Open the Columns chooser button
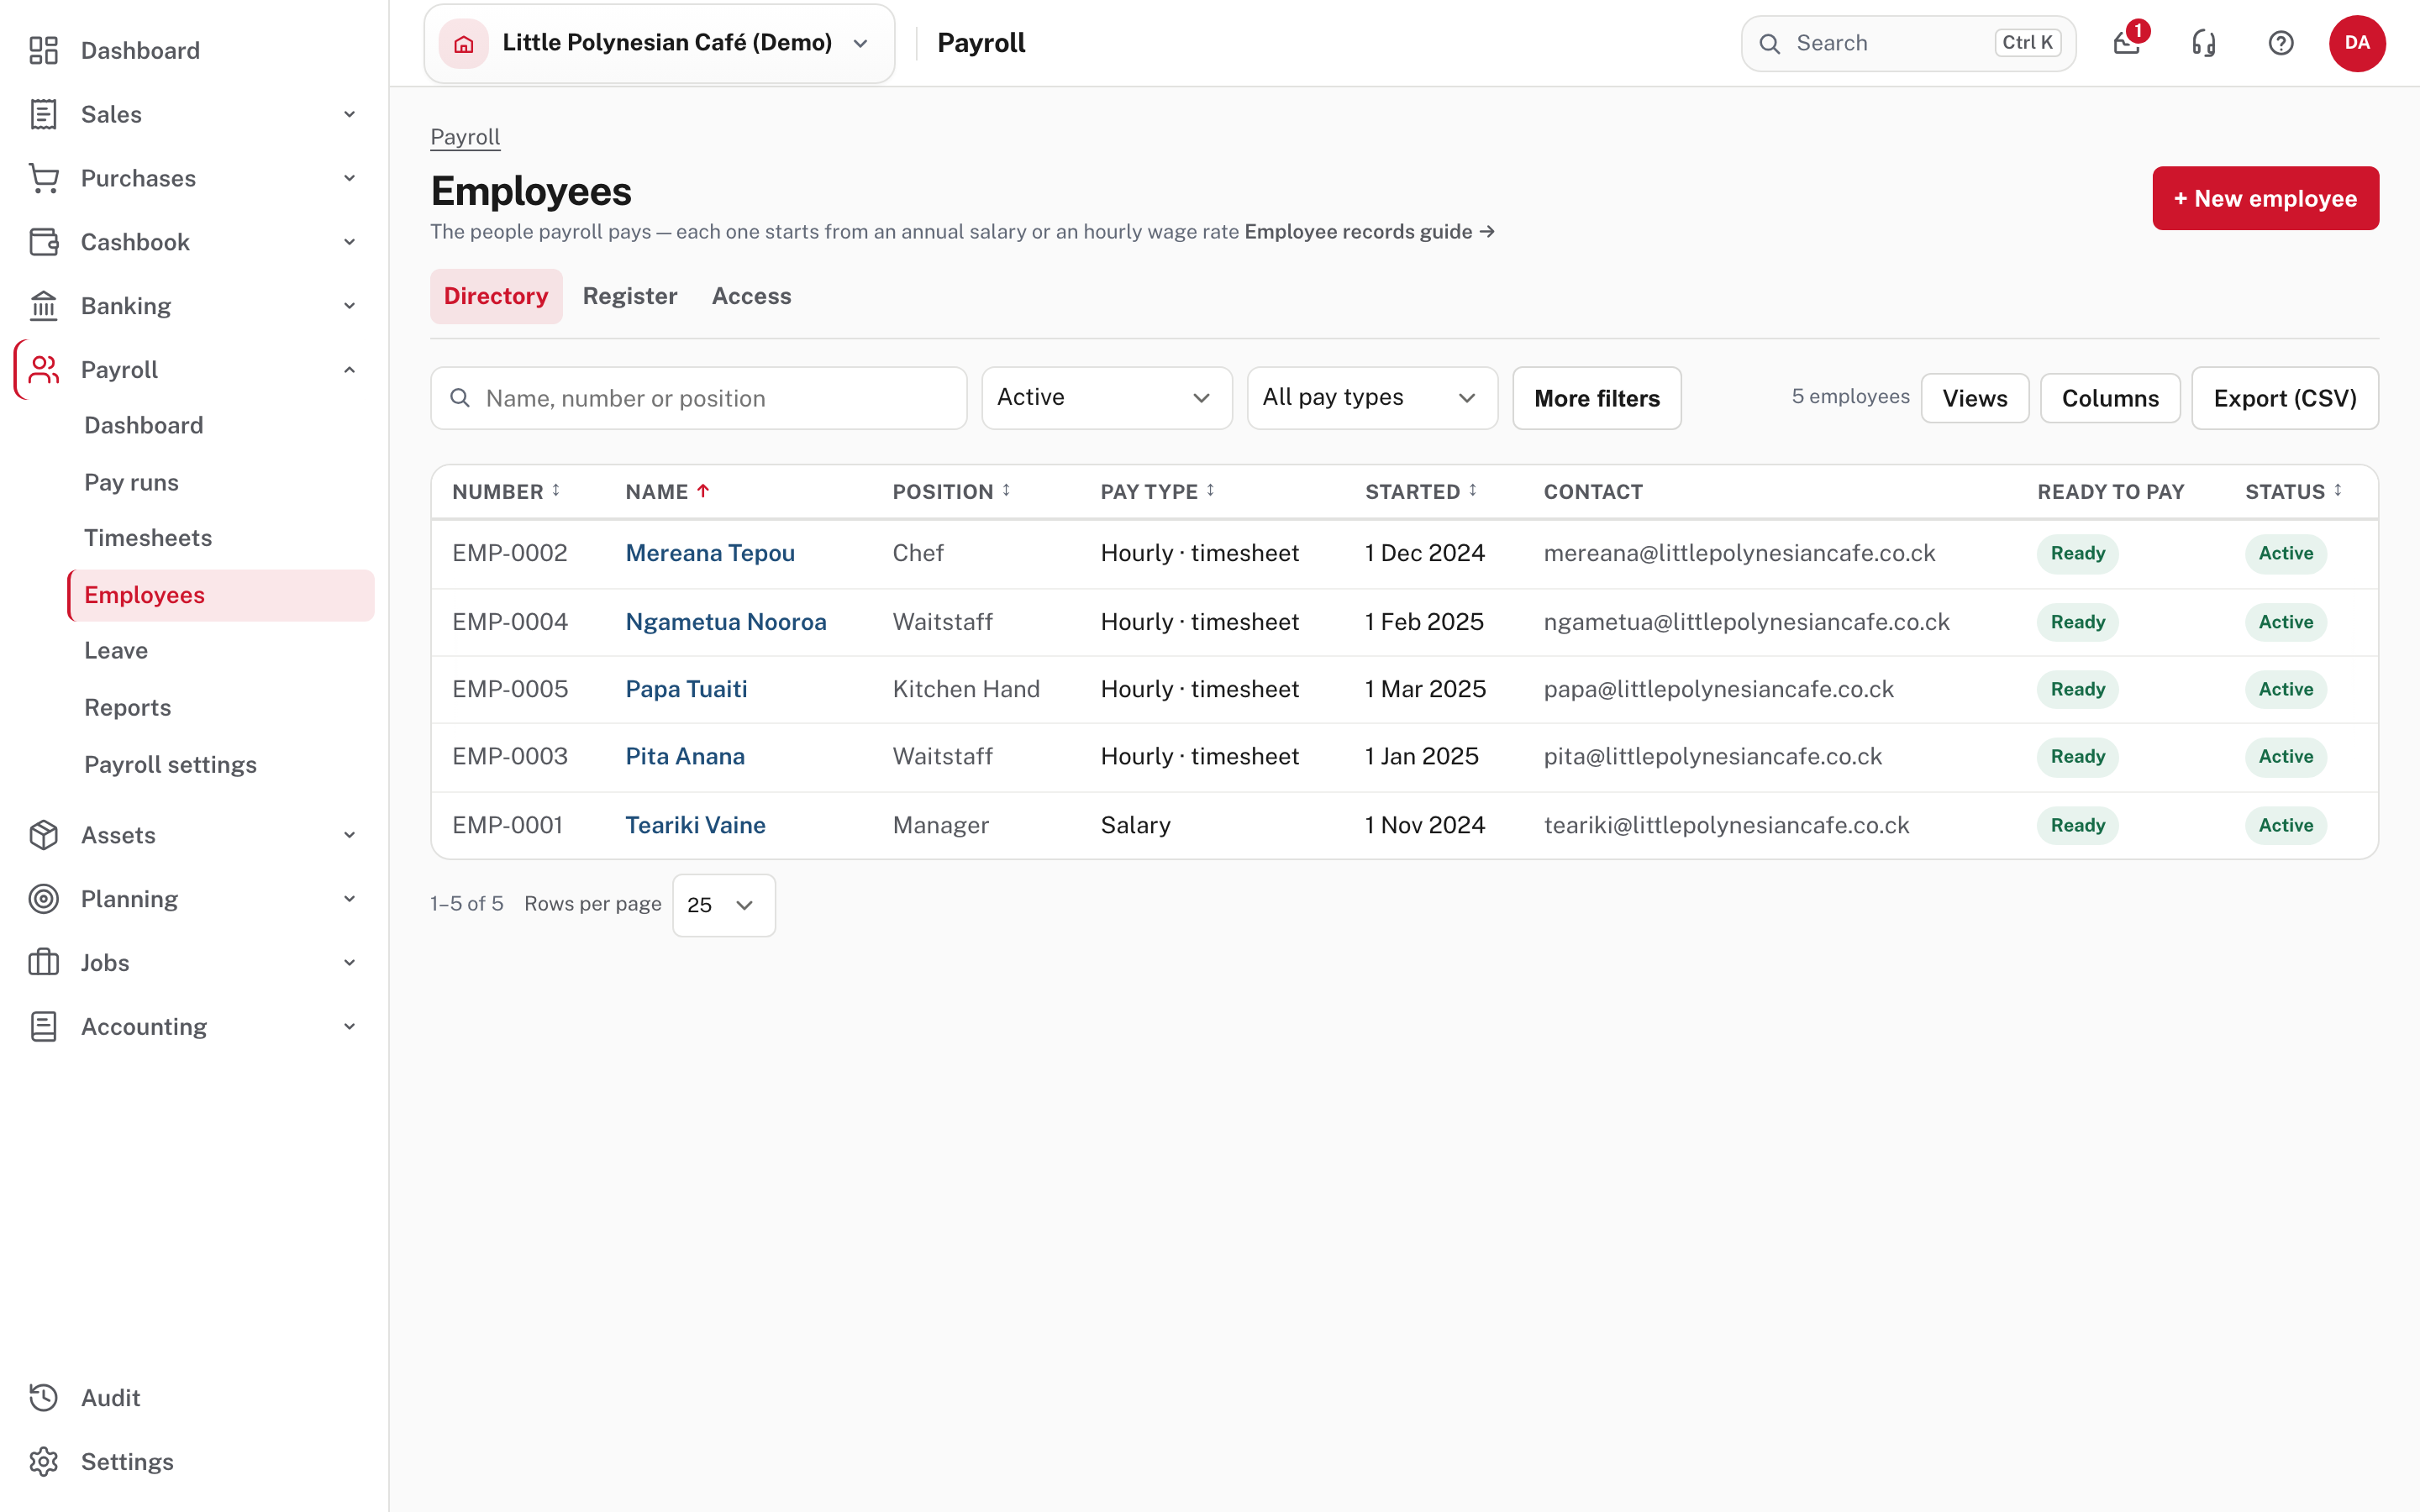Viewport: 2420px width, 1512px height. (x=2110, y=398)
